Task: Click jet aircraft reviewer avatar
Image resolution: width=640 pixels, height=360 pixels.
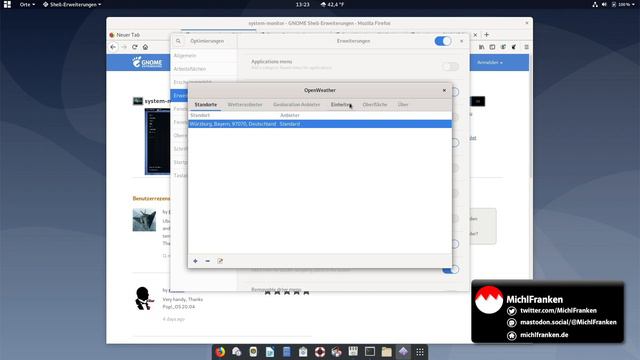Action: pos(144,220)
